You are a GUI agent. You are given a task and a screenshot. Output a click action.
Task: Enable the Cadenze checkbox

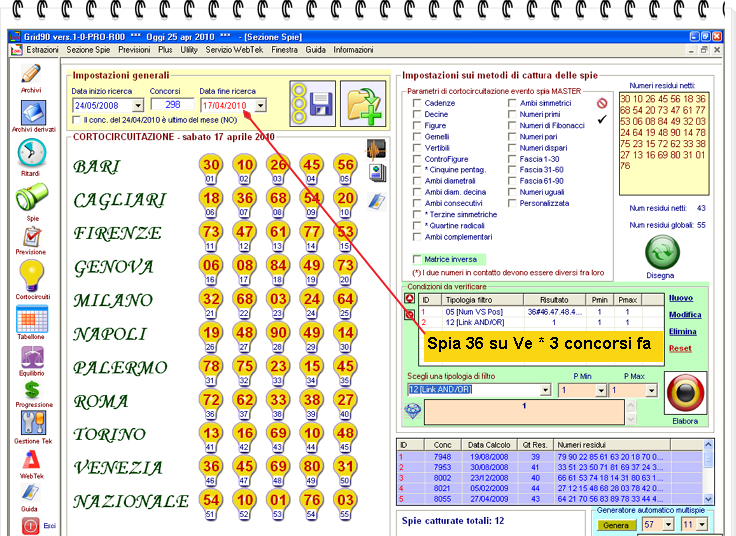click(x=417, y=103)
